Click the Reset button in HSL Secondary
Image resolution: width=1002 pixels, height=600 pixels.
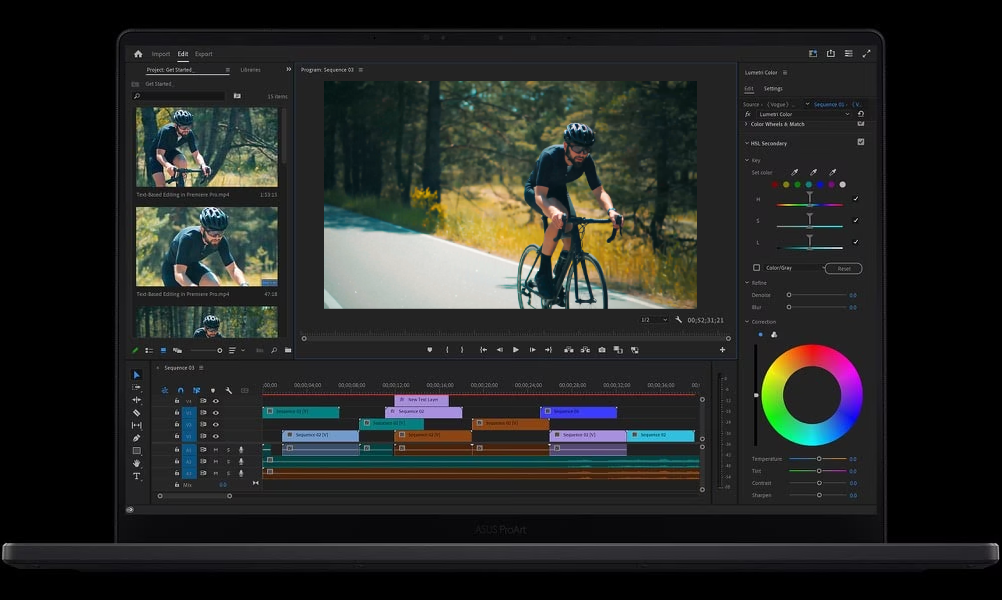[x=843, y=268]
